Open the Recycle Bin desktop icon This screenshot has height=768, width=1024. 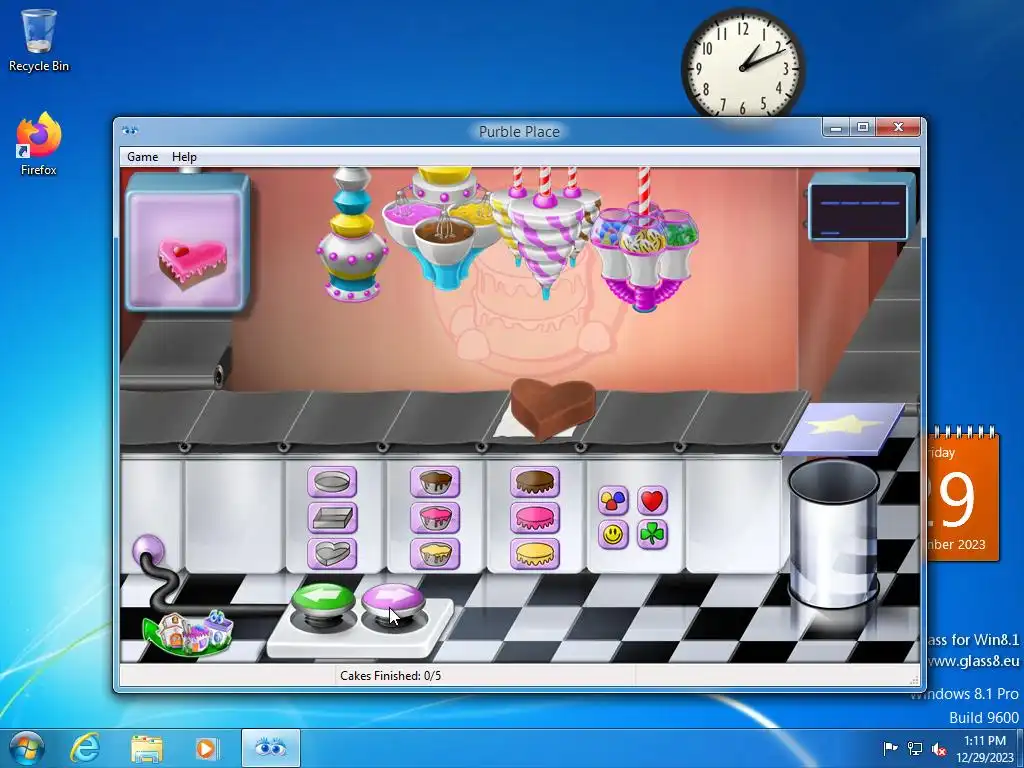click(39, 39)
